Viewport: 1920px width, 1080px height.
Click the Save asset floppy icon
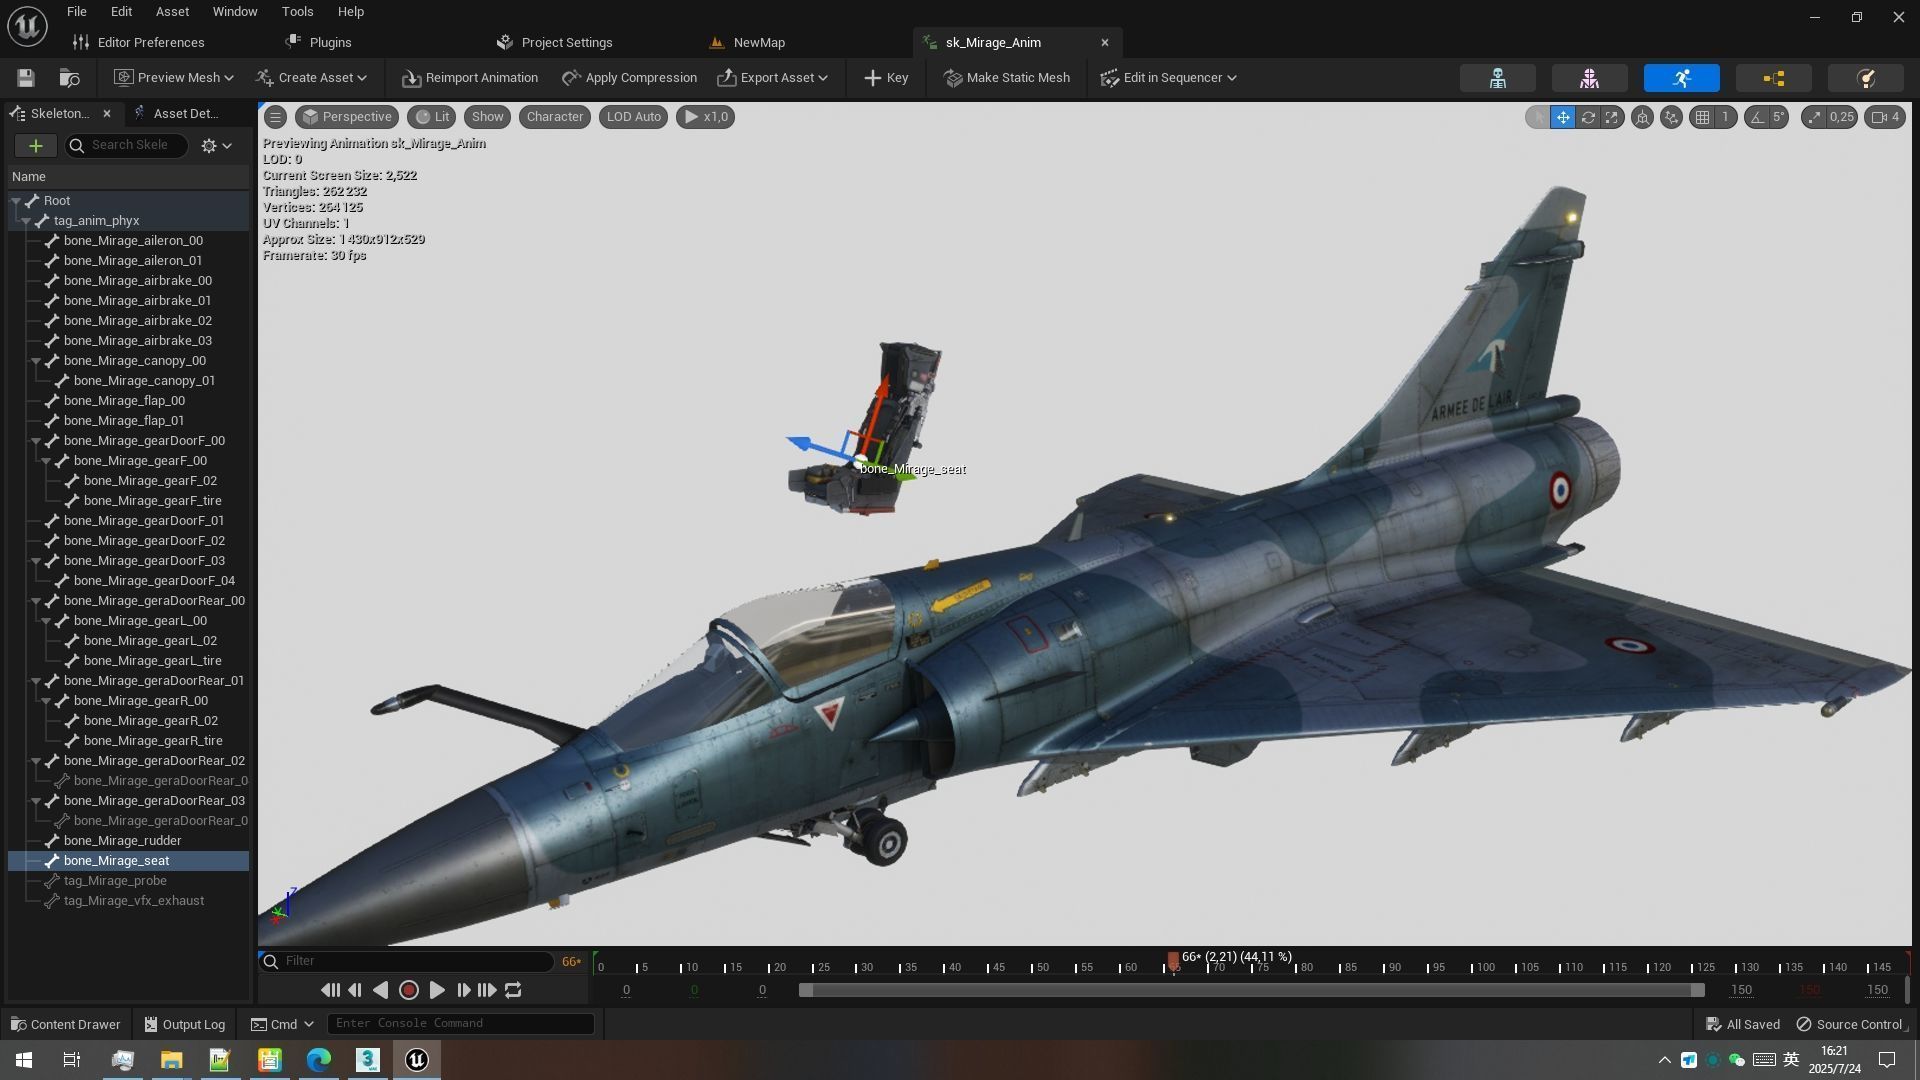(26, 78)
